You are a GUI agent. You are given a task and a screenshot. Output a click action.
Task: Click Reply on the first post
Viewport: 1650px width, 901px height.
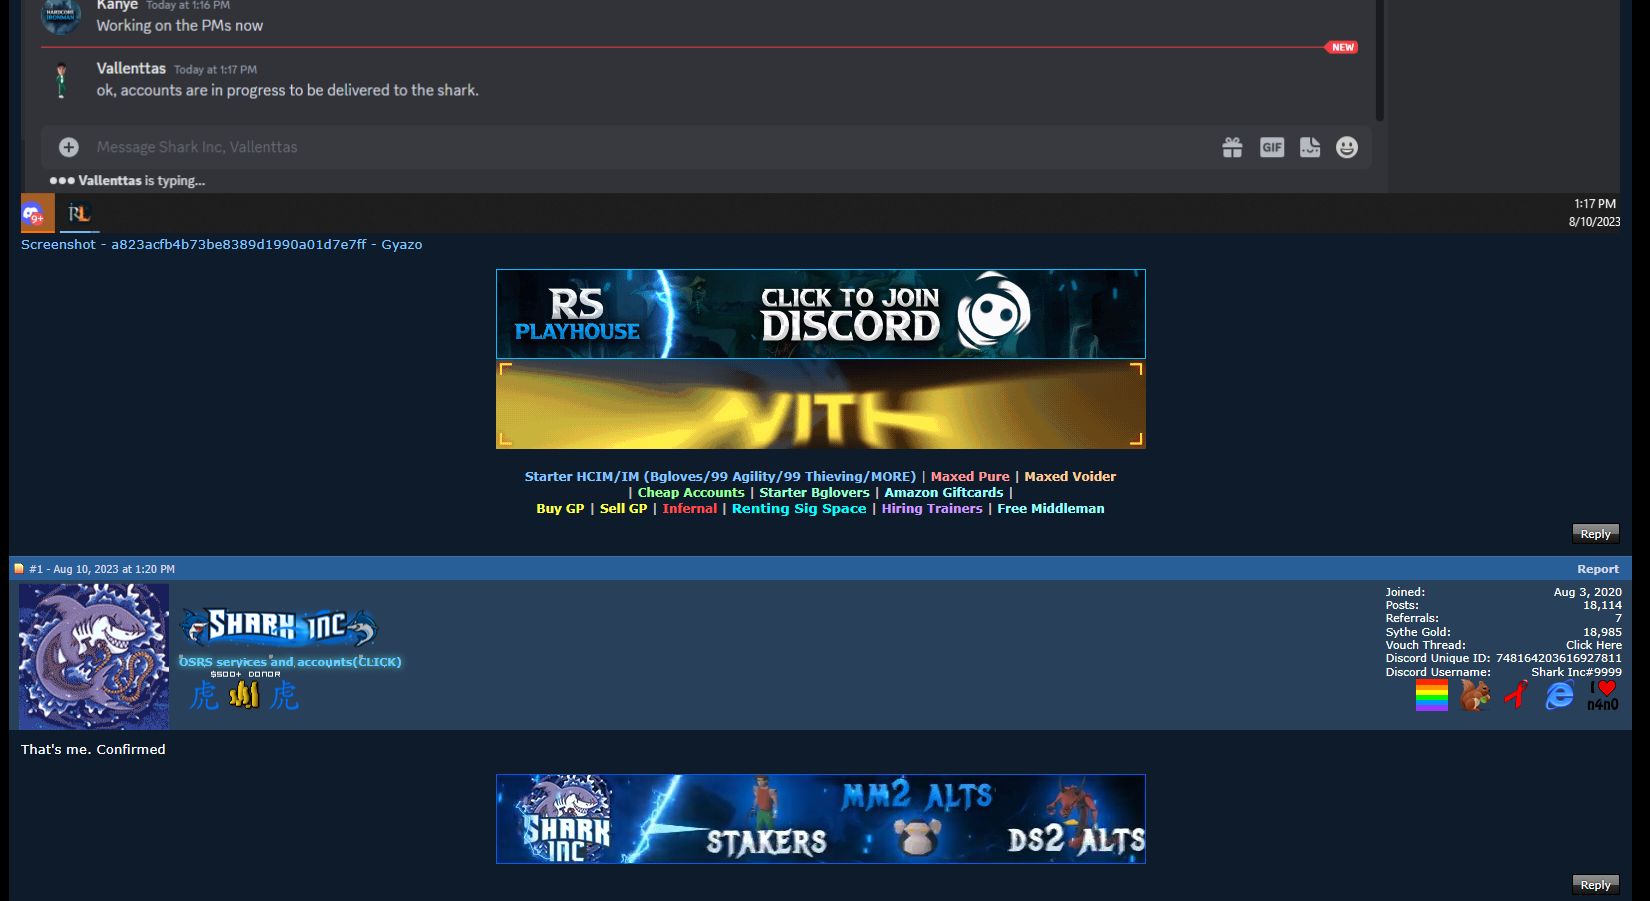1595,533
